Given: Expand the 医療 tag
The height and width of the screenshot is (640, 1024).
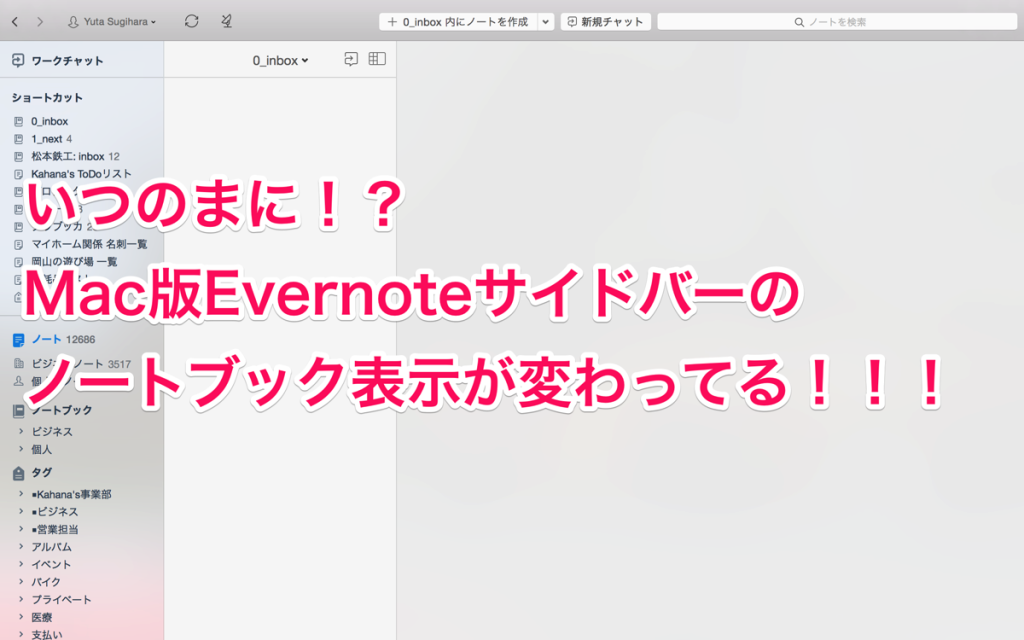Looking at the screenshot, I should [21, 617].
